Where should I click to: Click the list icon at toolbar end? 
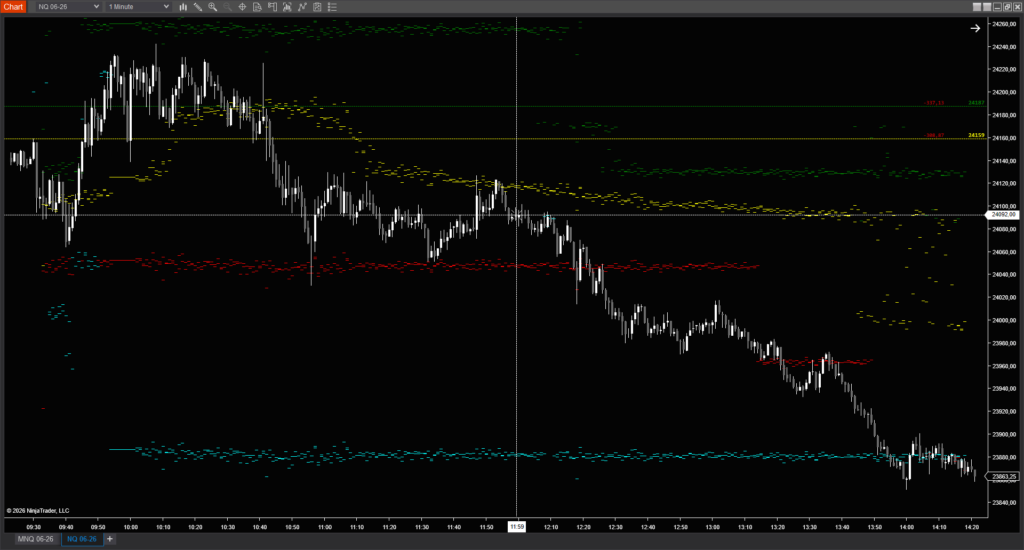[332, 7]
